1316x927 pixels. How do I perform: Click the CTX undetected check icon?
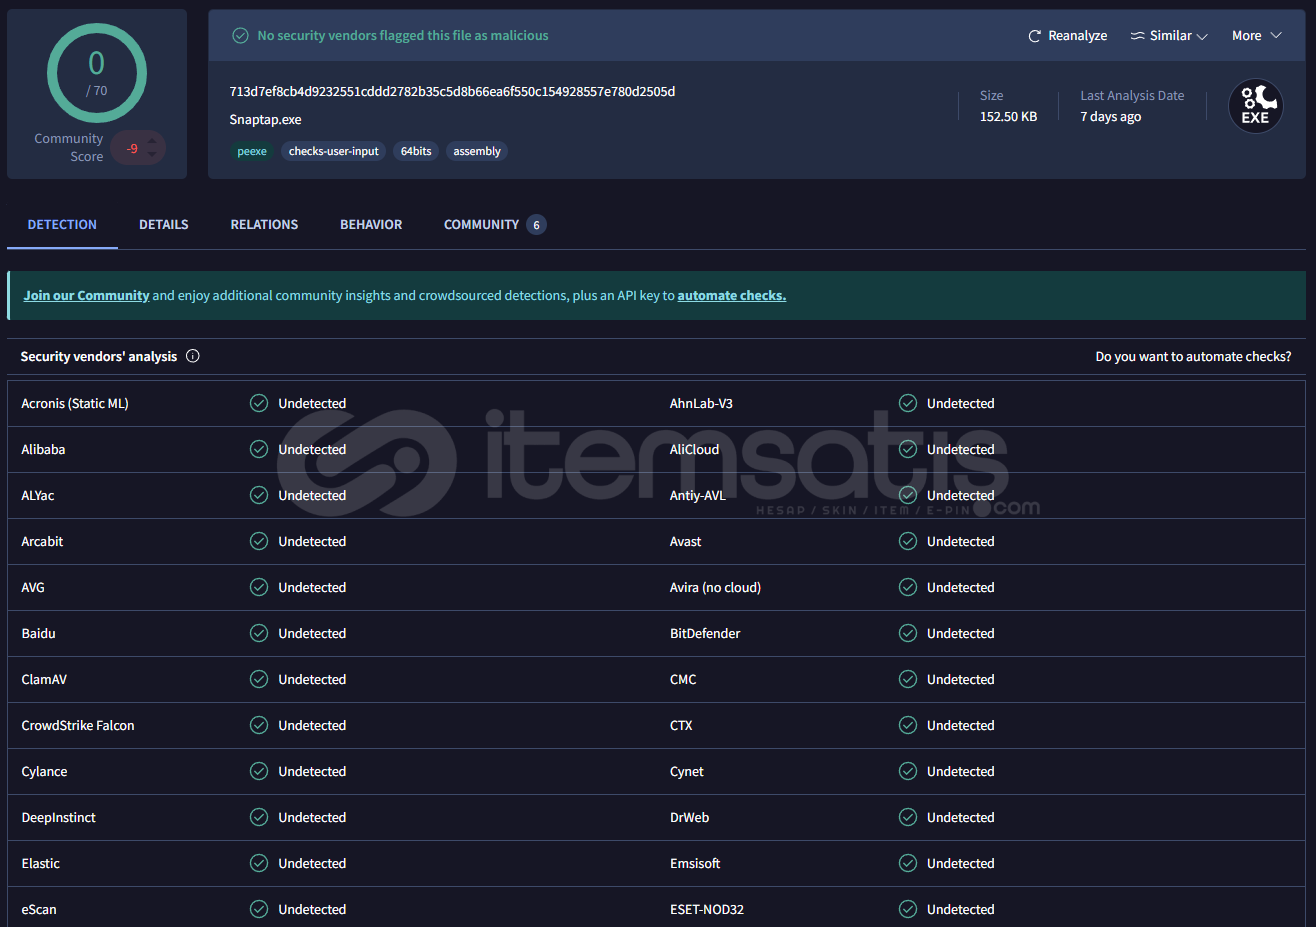click(908, 725)
